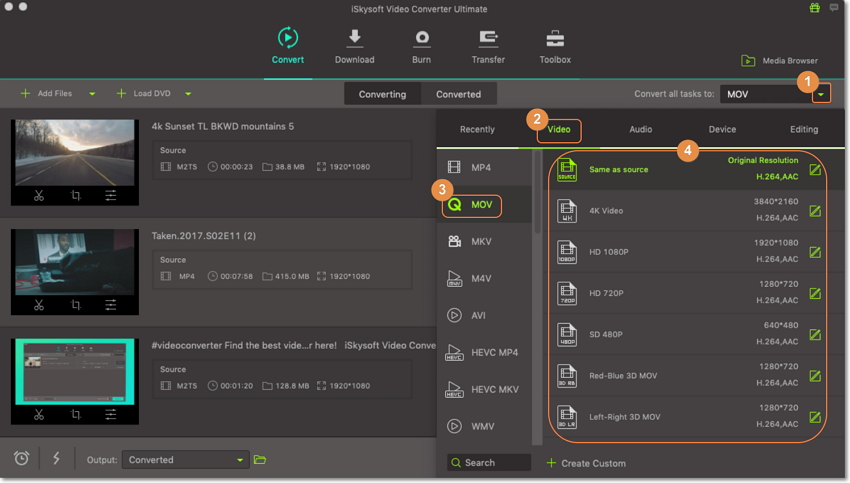Expand the Load DVD dropdown arrow
The width and height of the screenshot is (850, 483).
coord(188,94)
